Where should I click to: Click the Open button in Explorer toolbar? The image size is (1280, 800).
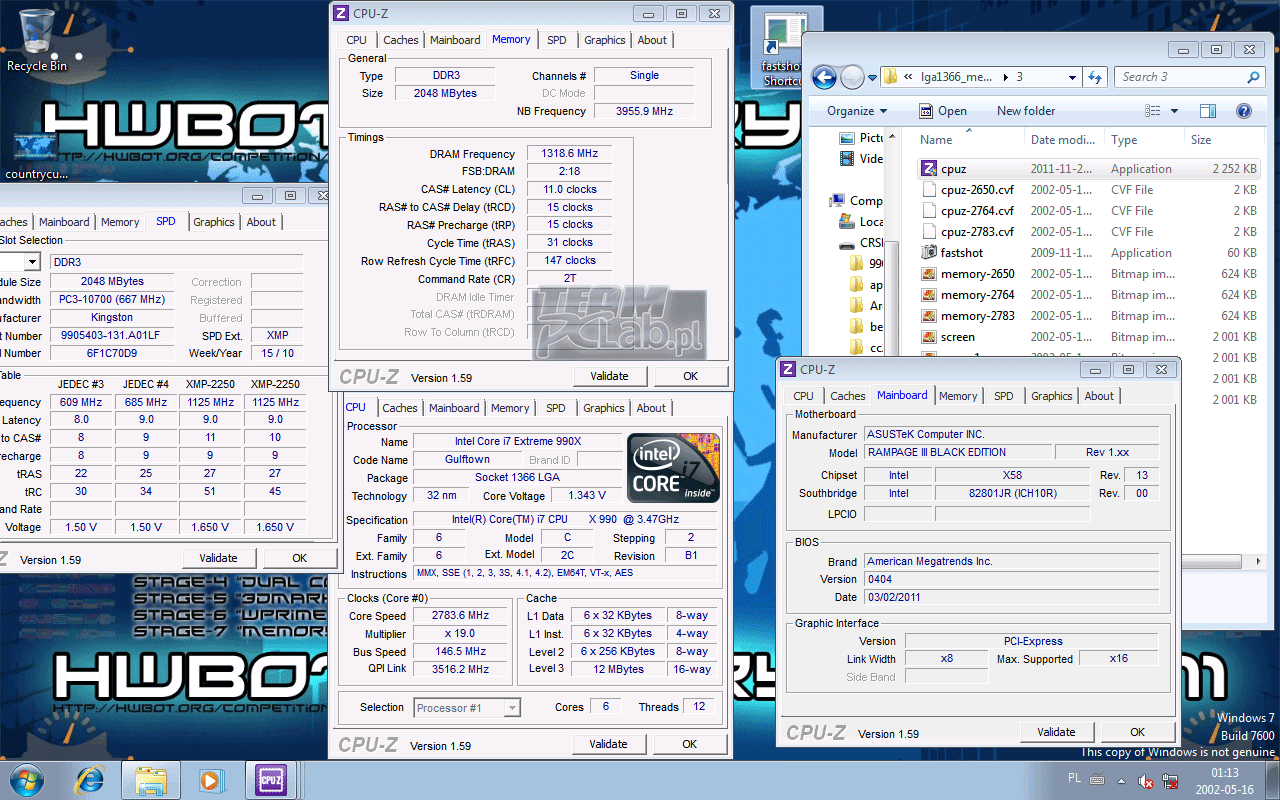point(943,111)
